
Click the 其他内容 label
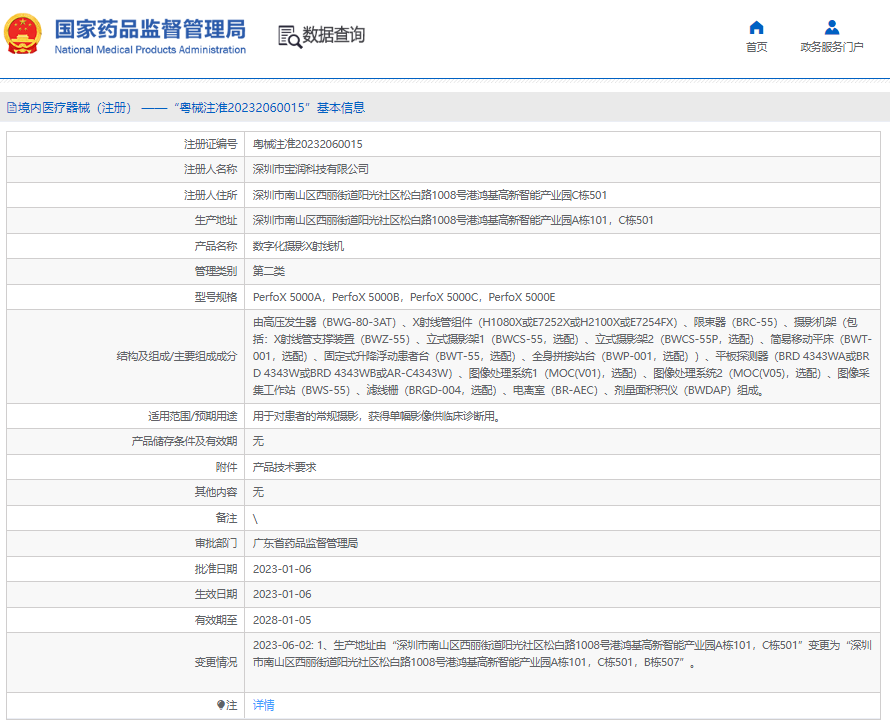pyautogui.click(x=216, y=492)
